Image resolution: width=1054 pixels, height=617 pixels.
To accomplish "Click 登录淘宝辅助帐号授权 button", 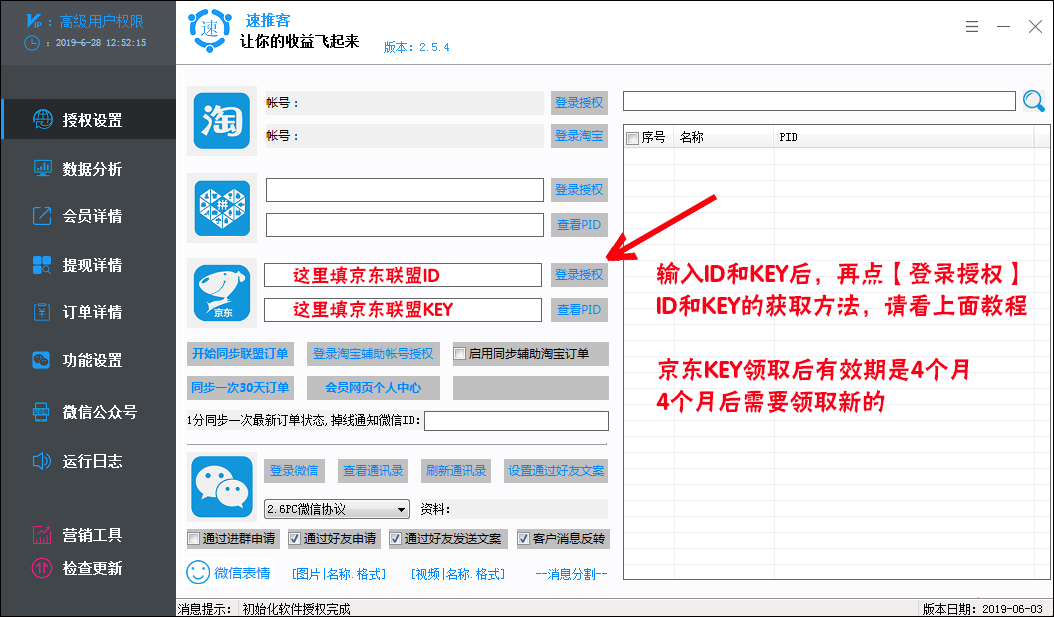I will (x=373, y=354).
